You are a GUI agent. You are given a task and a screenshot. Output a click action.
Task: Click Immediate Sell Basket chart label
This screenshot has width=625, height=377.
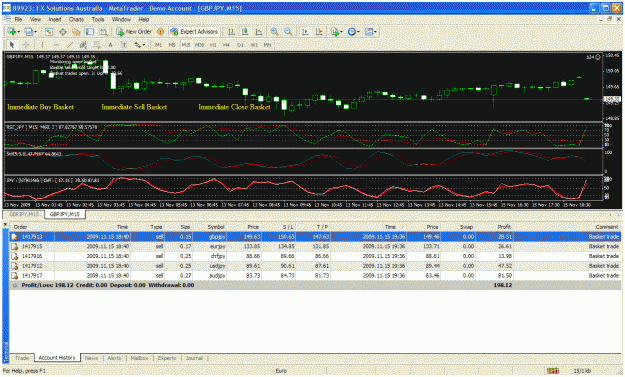click(134, 107)
